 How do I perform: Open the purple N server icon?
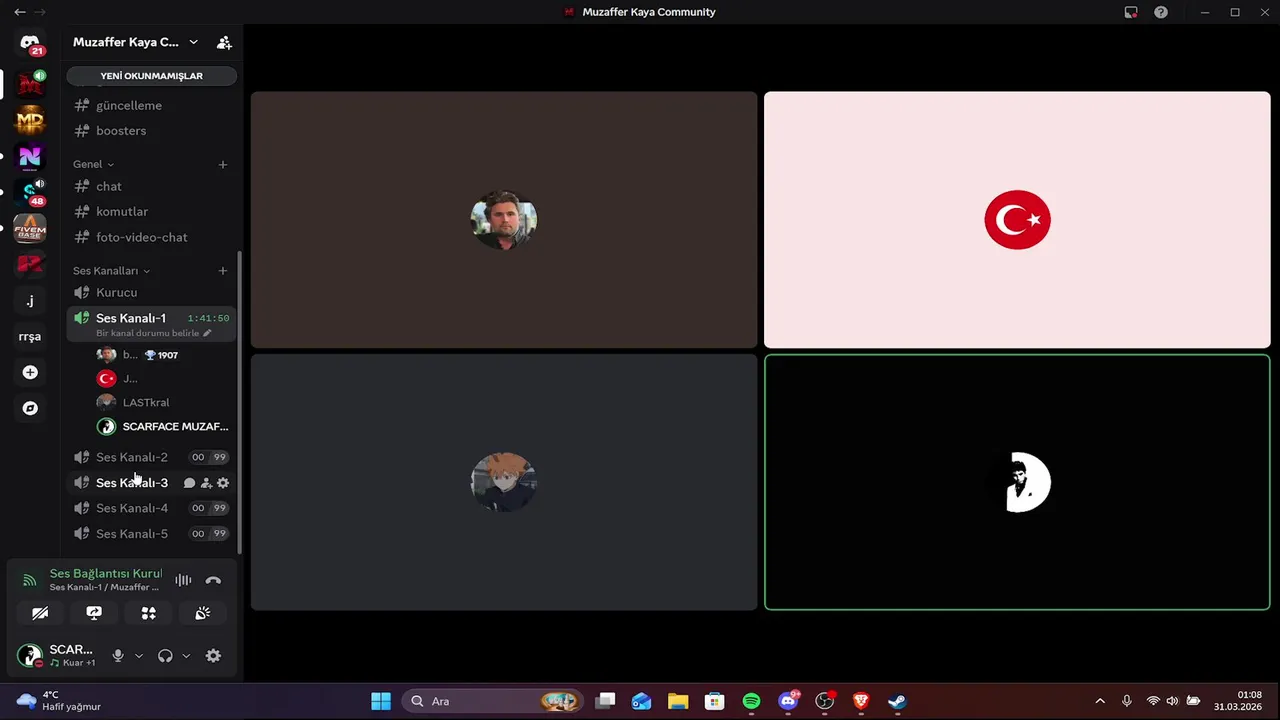click(x=30, y=157)
